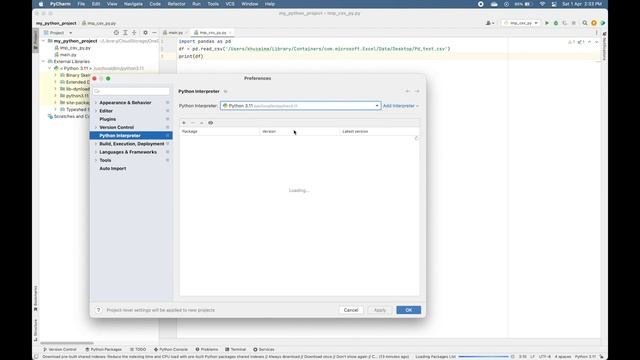Image resolution: width=640 pixels, height=360 pixels.
Task: Expand Build, Execution, Deployment settings
Action: (96, 144)
